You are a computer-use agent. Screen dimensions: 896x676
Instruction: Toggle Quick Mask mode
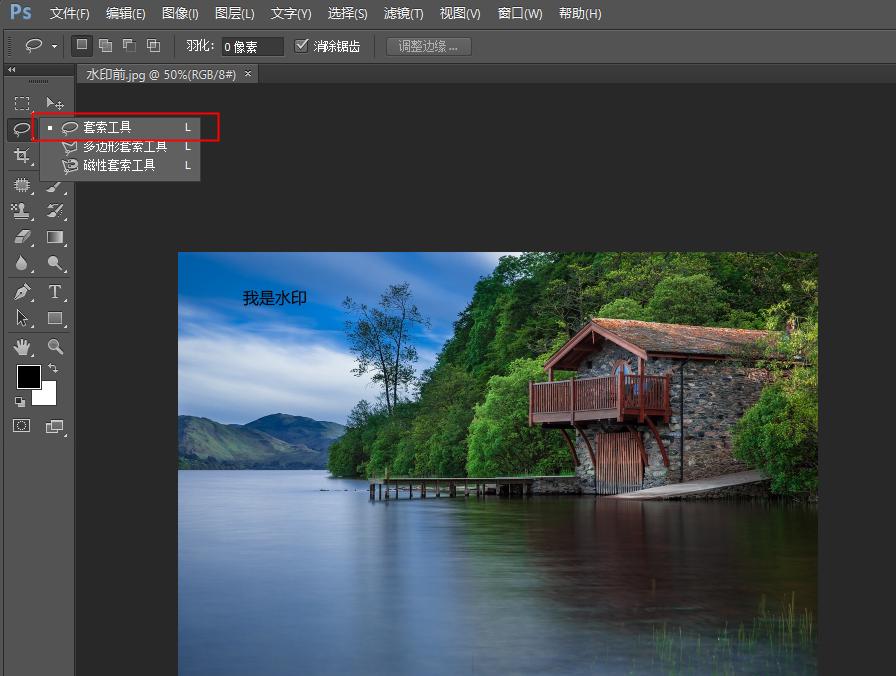point(22,426)
